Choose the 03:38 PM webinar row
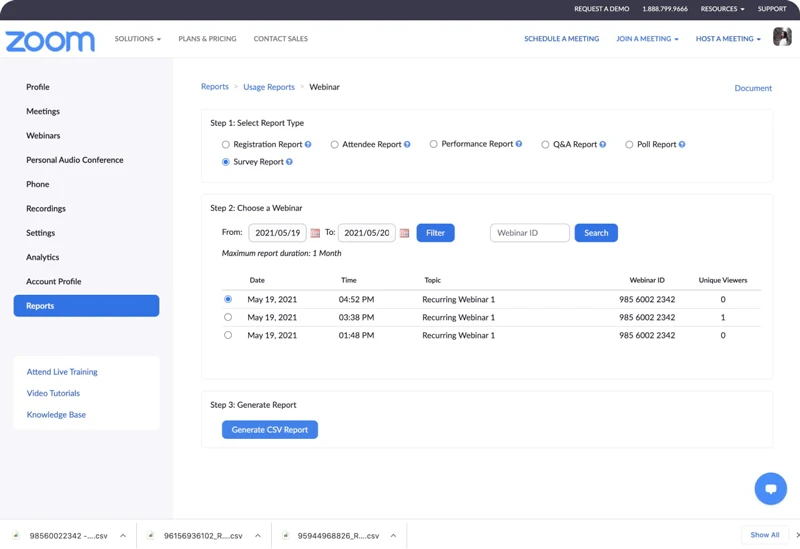Image resolution: width=800 pixels, height=549 pixels. tap(228, 317)
